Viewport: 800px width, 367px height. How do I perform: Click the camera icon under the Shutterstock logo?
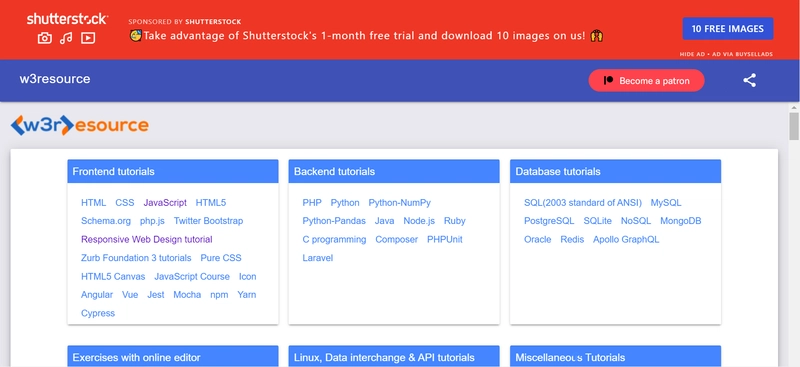[45, 38]
